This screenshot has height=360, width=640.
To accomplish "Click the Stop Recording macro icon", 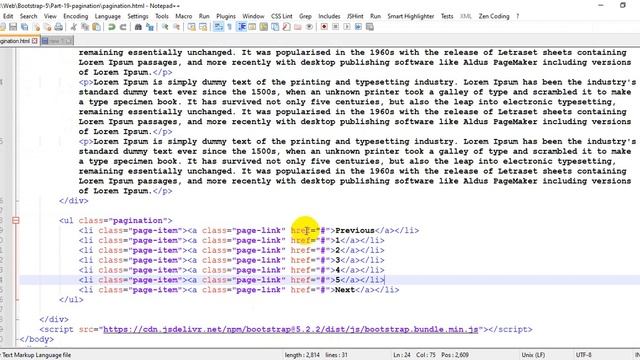I will pyautogui.click(x=335, y=27).
